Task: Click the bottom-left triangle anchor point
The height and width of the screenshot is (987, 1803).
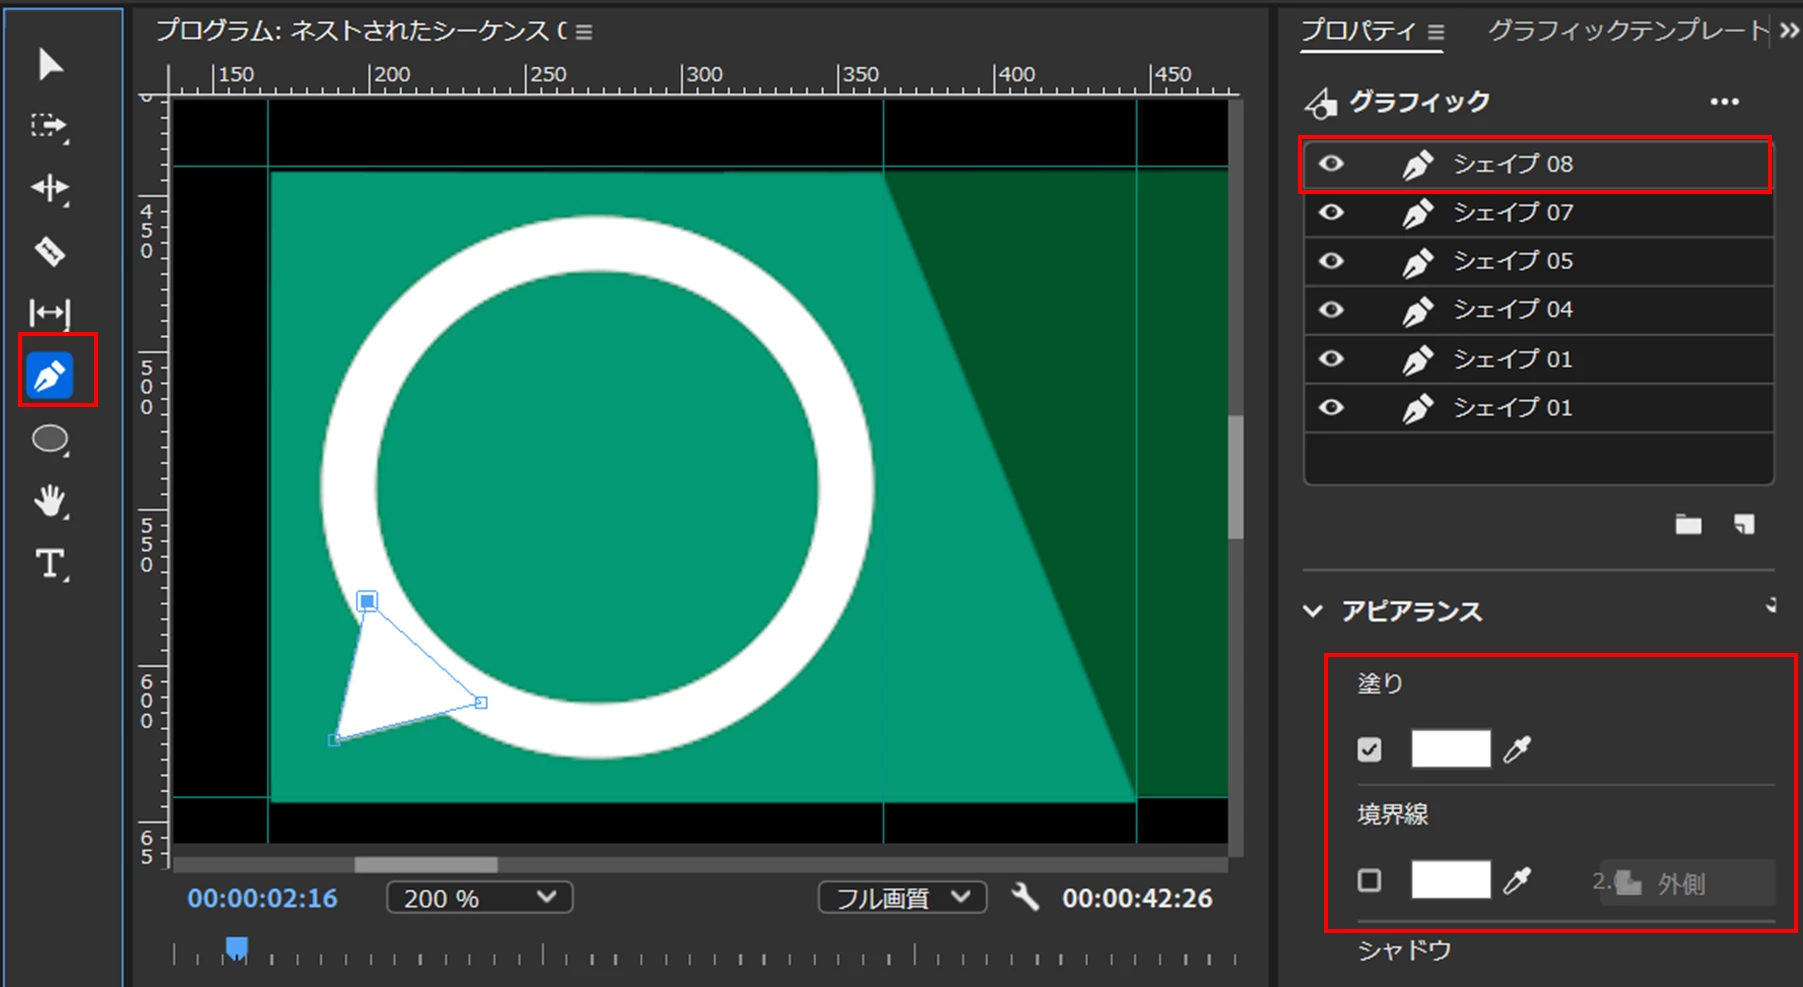Action: 335,740
